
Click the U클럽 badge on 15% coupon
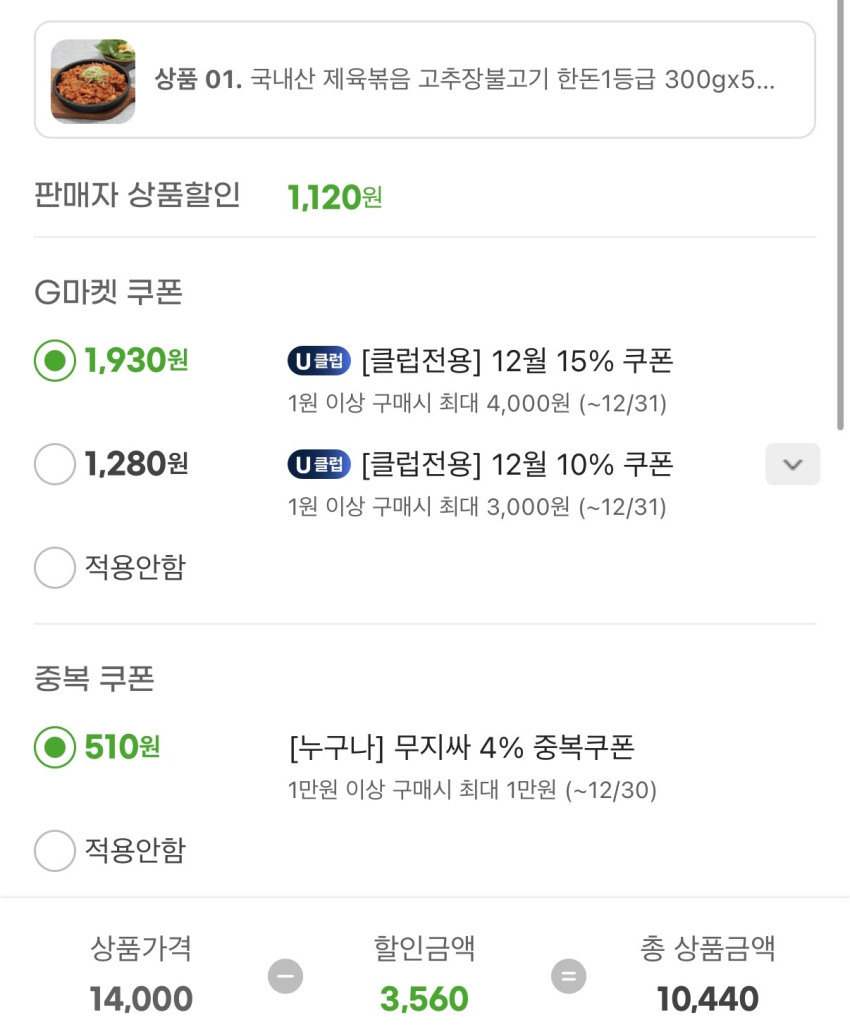318,361
